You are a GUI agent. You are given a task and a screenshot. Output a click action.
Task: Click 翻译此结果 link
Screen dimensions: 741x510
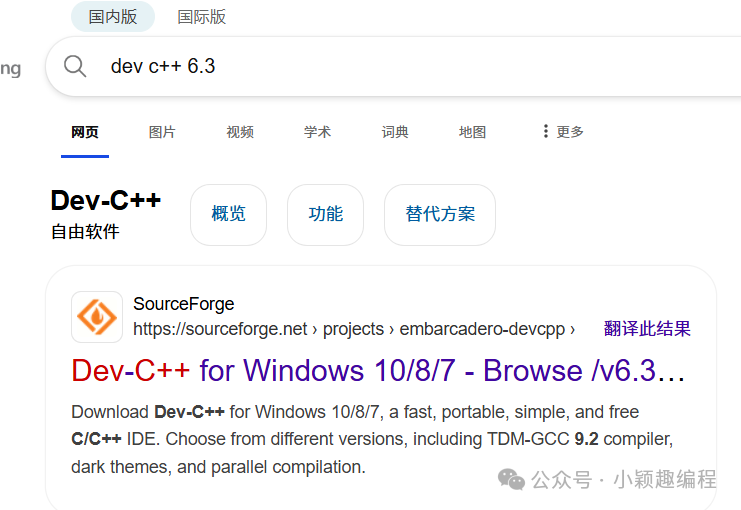[647, 328]
